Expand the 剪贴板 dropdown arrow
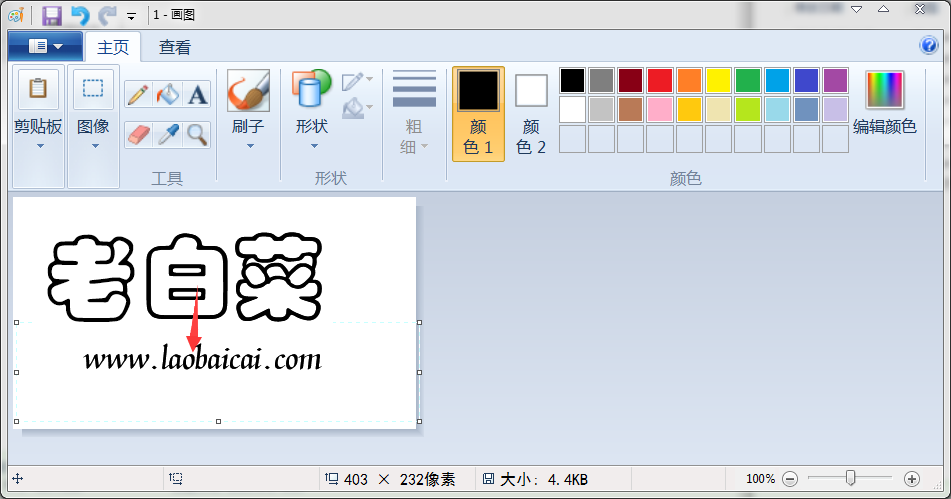This screenshot has width=951, height=499. click(40, 146)
